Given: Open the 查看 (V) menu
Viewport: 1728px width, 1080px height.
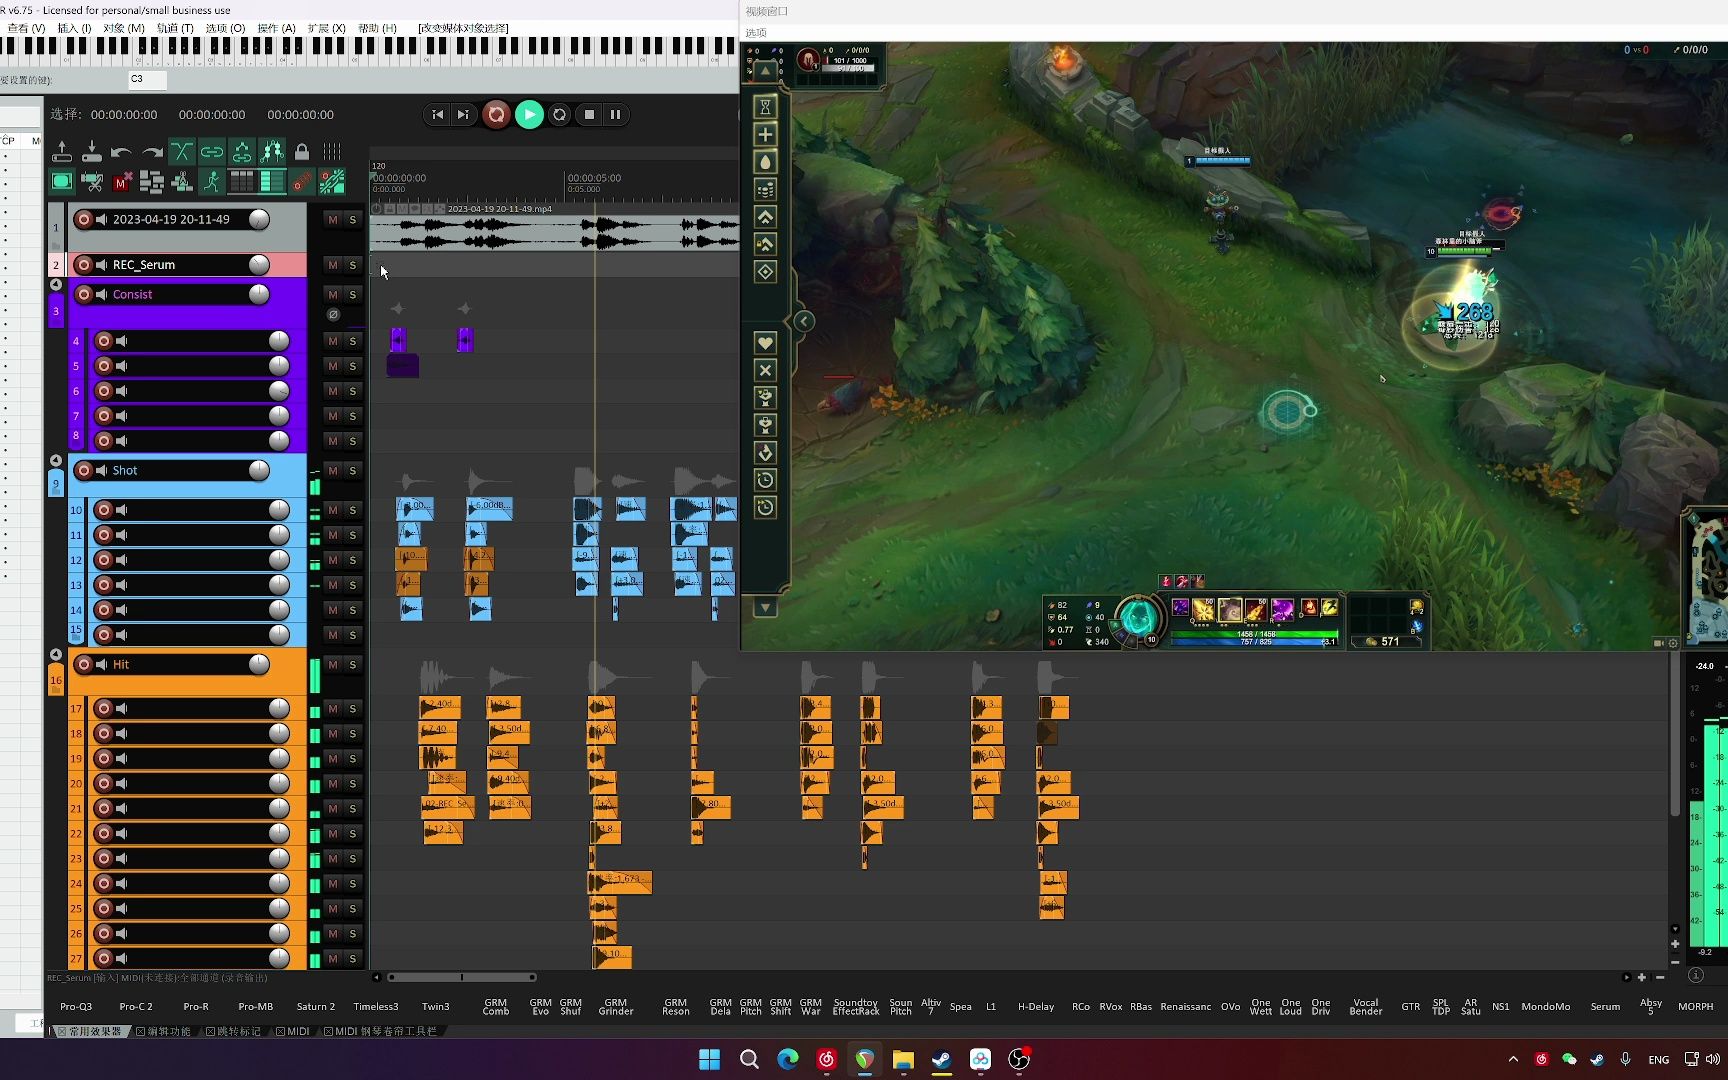Looking at the screenshot, I should click(26, 28).
